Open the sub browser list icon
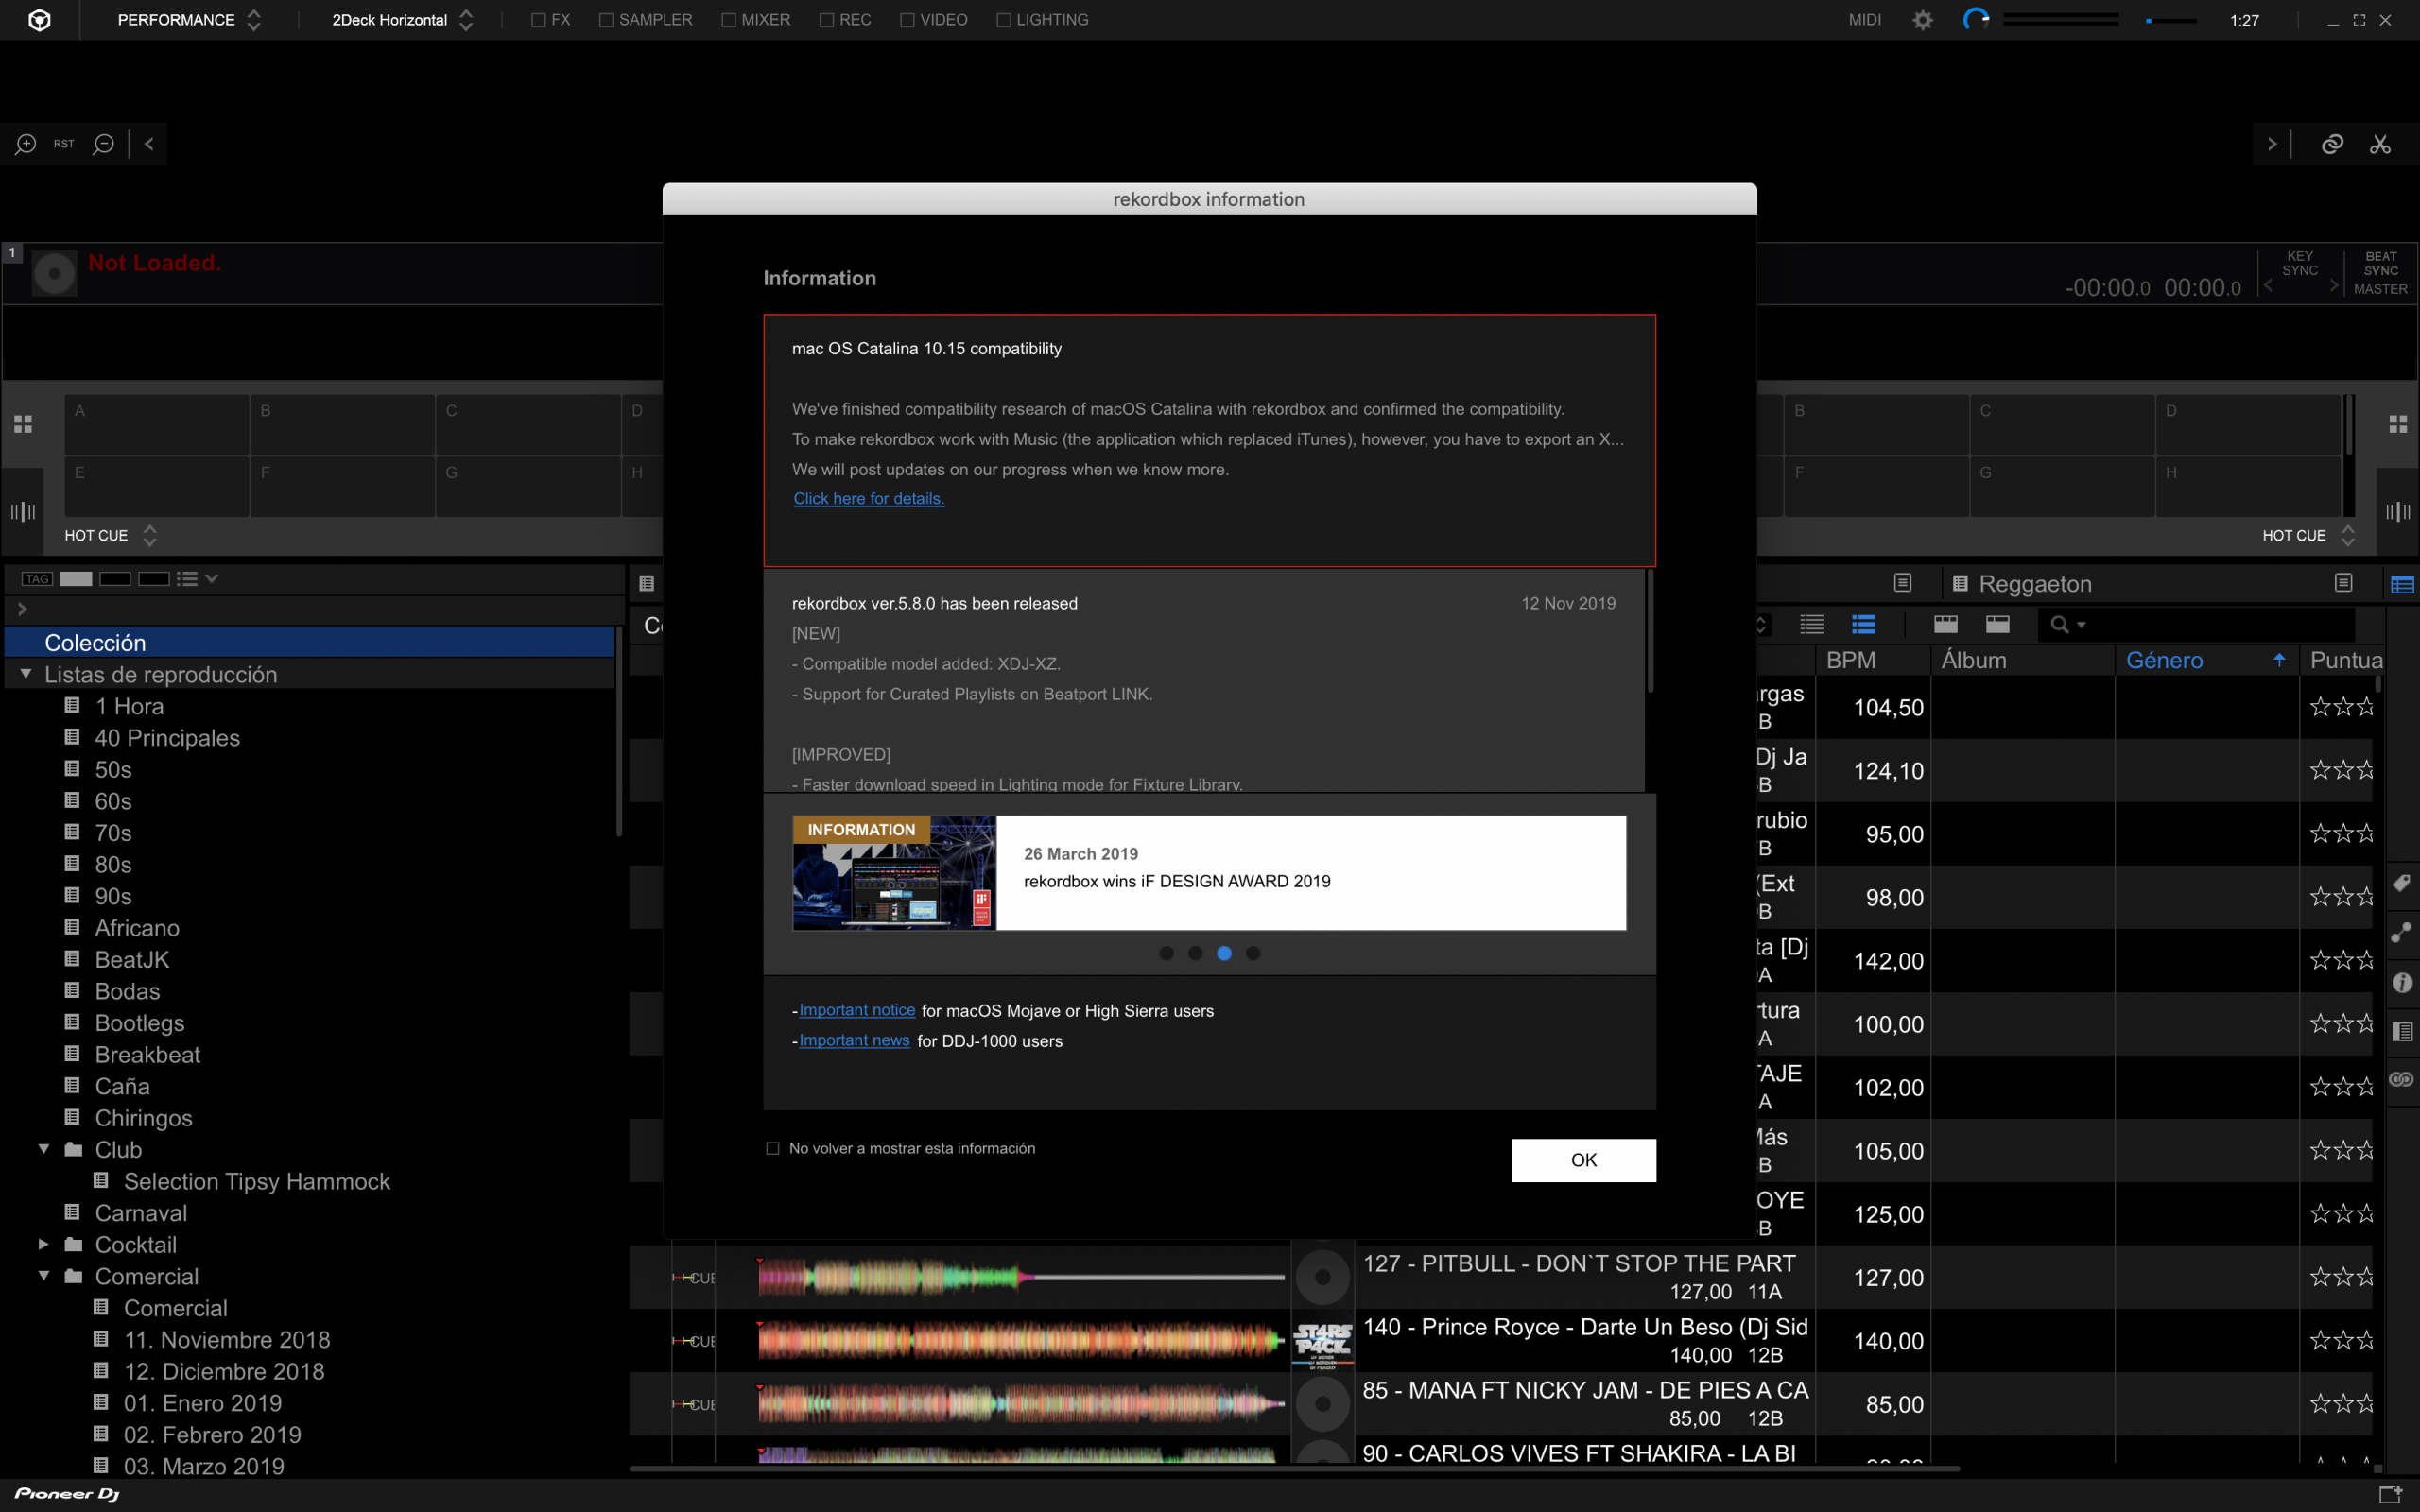This screenshot has height=1512, width=2420. 2402,1032
